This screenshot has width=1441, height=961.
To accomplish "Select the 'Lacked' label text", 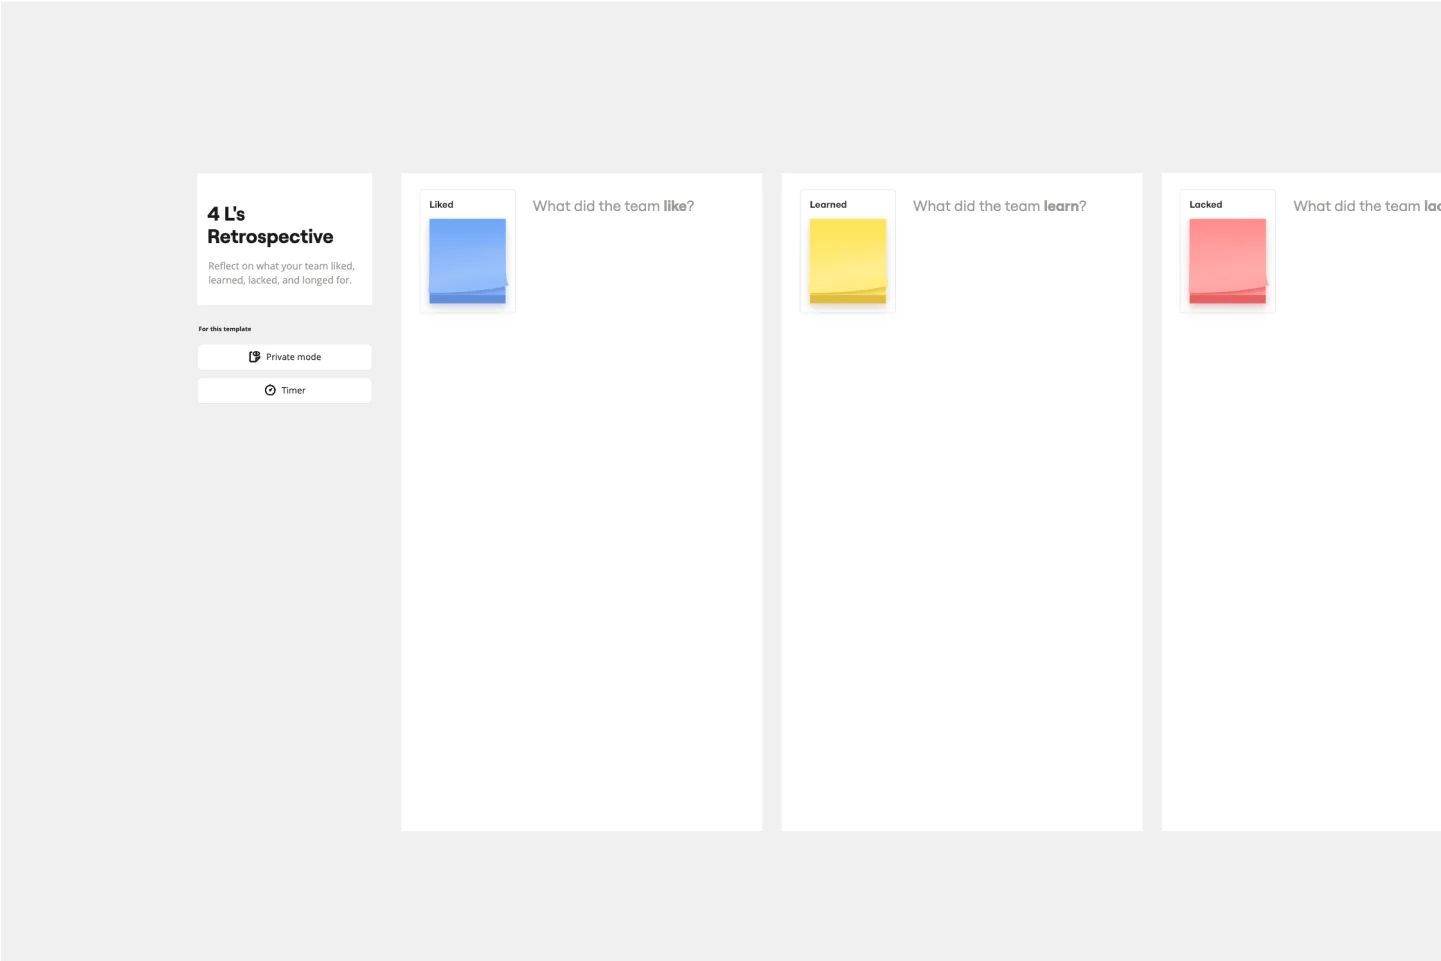I will tap(1206, 204).
